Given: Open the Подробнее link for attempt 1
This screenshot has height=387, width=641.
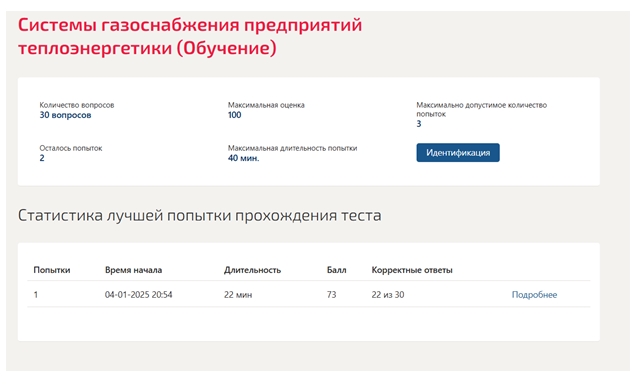Looking at the screenshot, I should 534,295.
